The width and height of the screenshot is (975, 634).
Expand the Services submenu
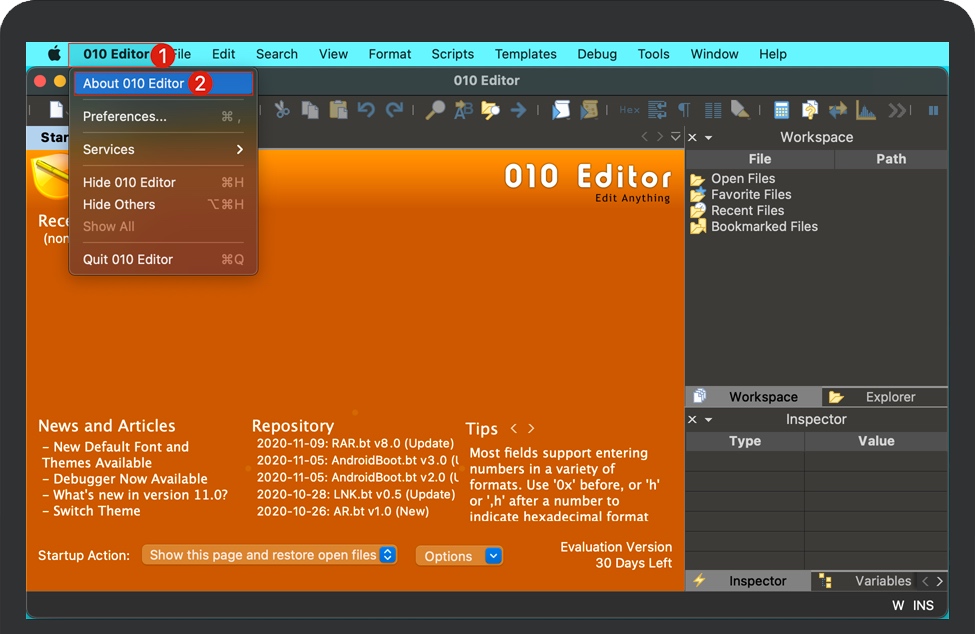(163, 149)
